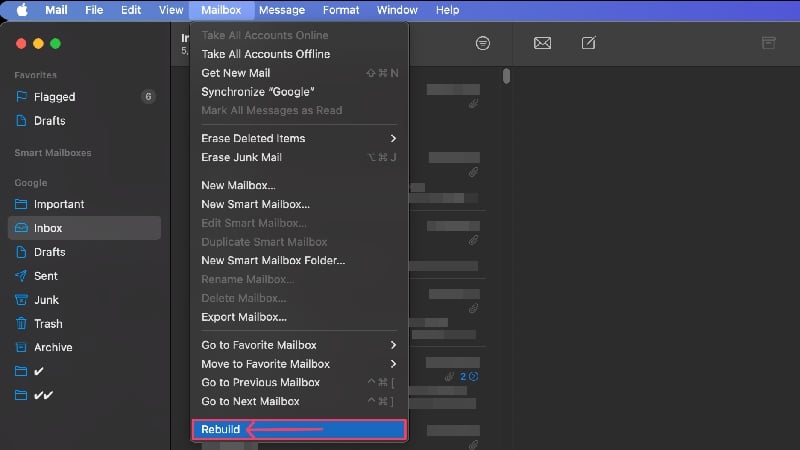Click the filter messages icon in toolbar

point(483,43)
